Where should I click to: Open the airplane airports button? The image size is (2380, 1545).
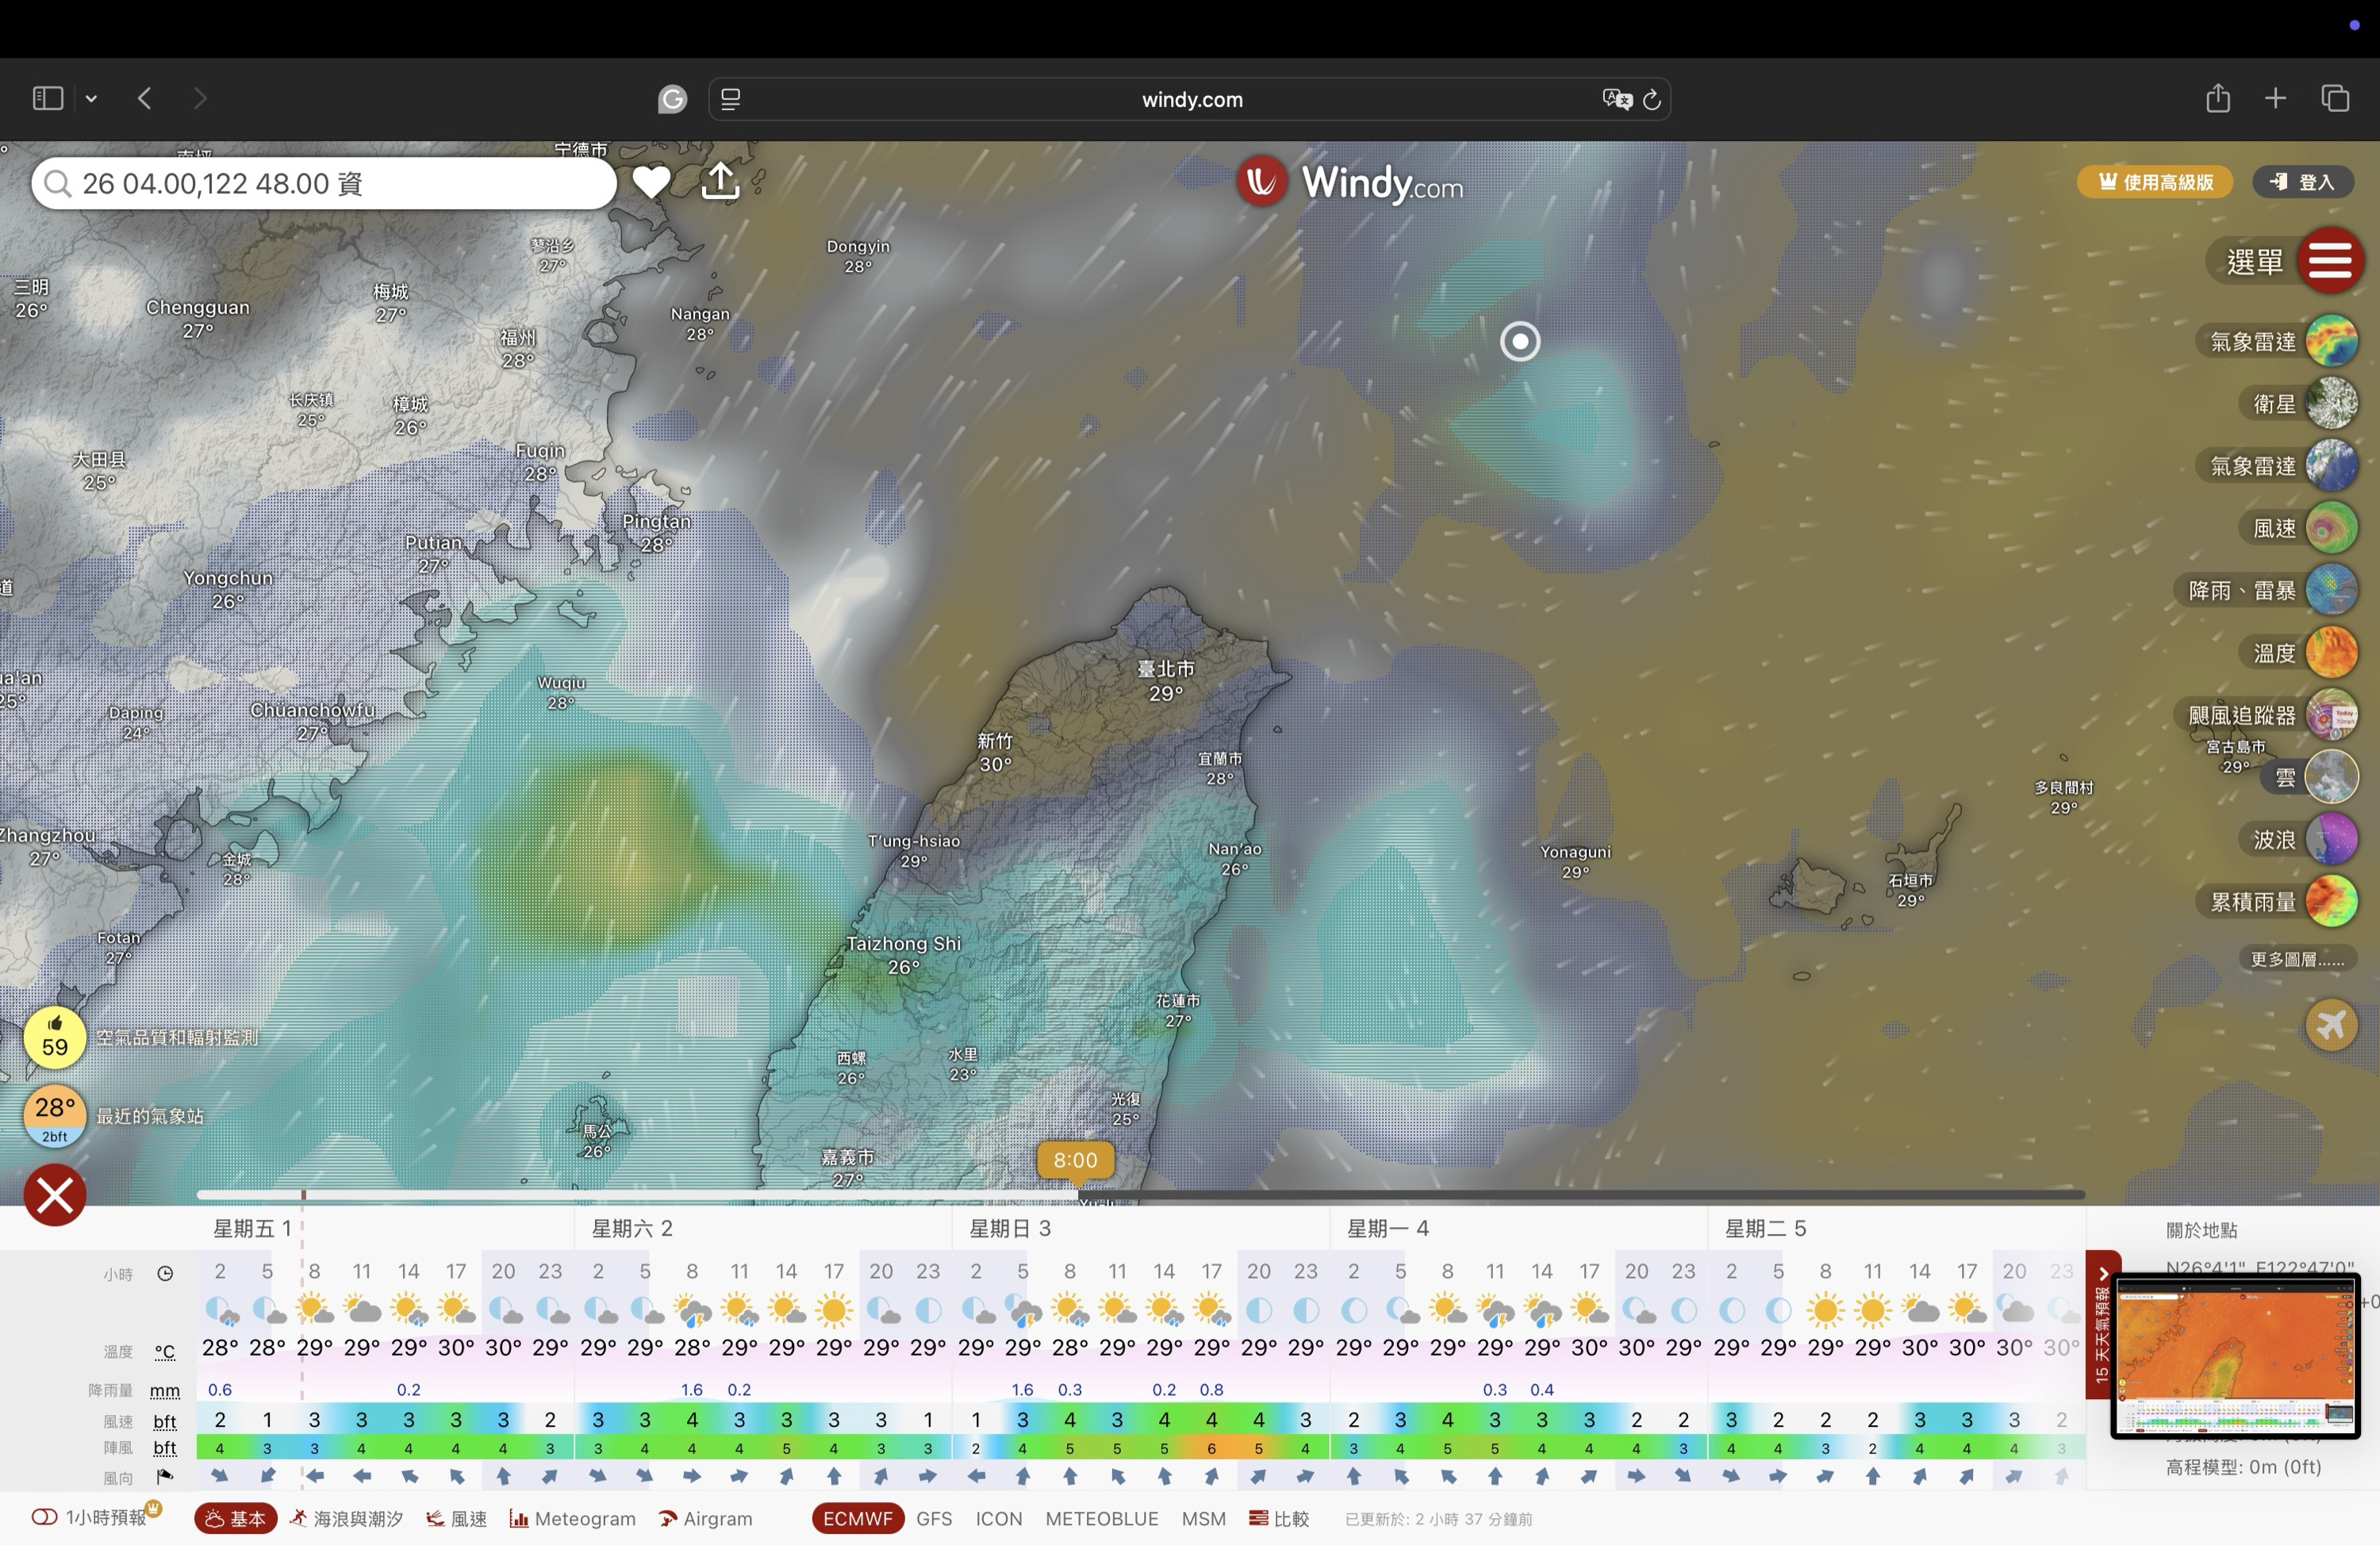(2331, 1025)
